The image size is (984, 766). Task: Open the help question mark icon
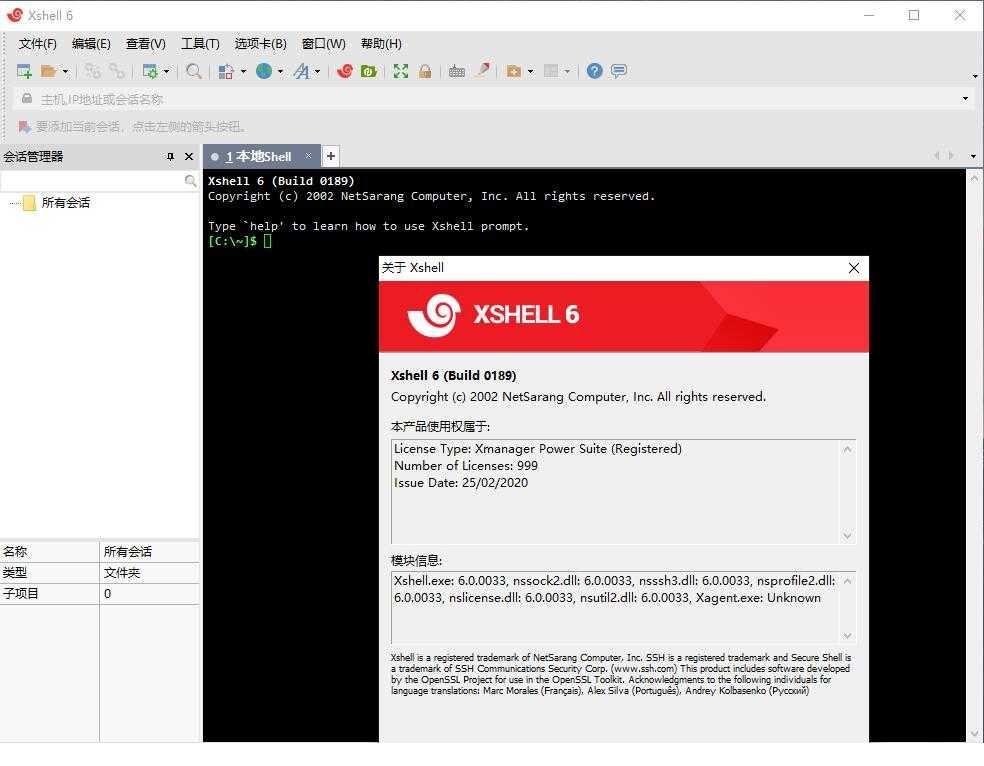click(594, 72)
